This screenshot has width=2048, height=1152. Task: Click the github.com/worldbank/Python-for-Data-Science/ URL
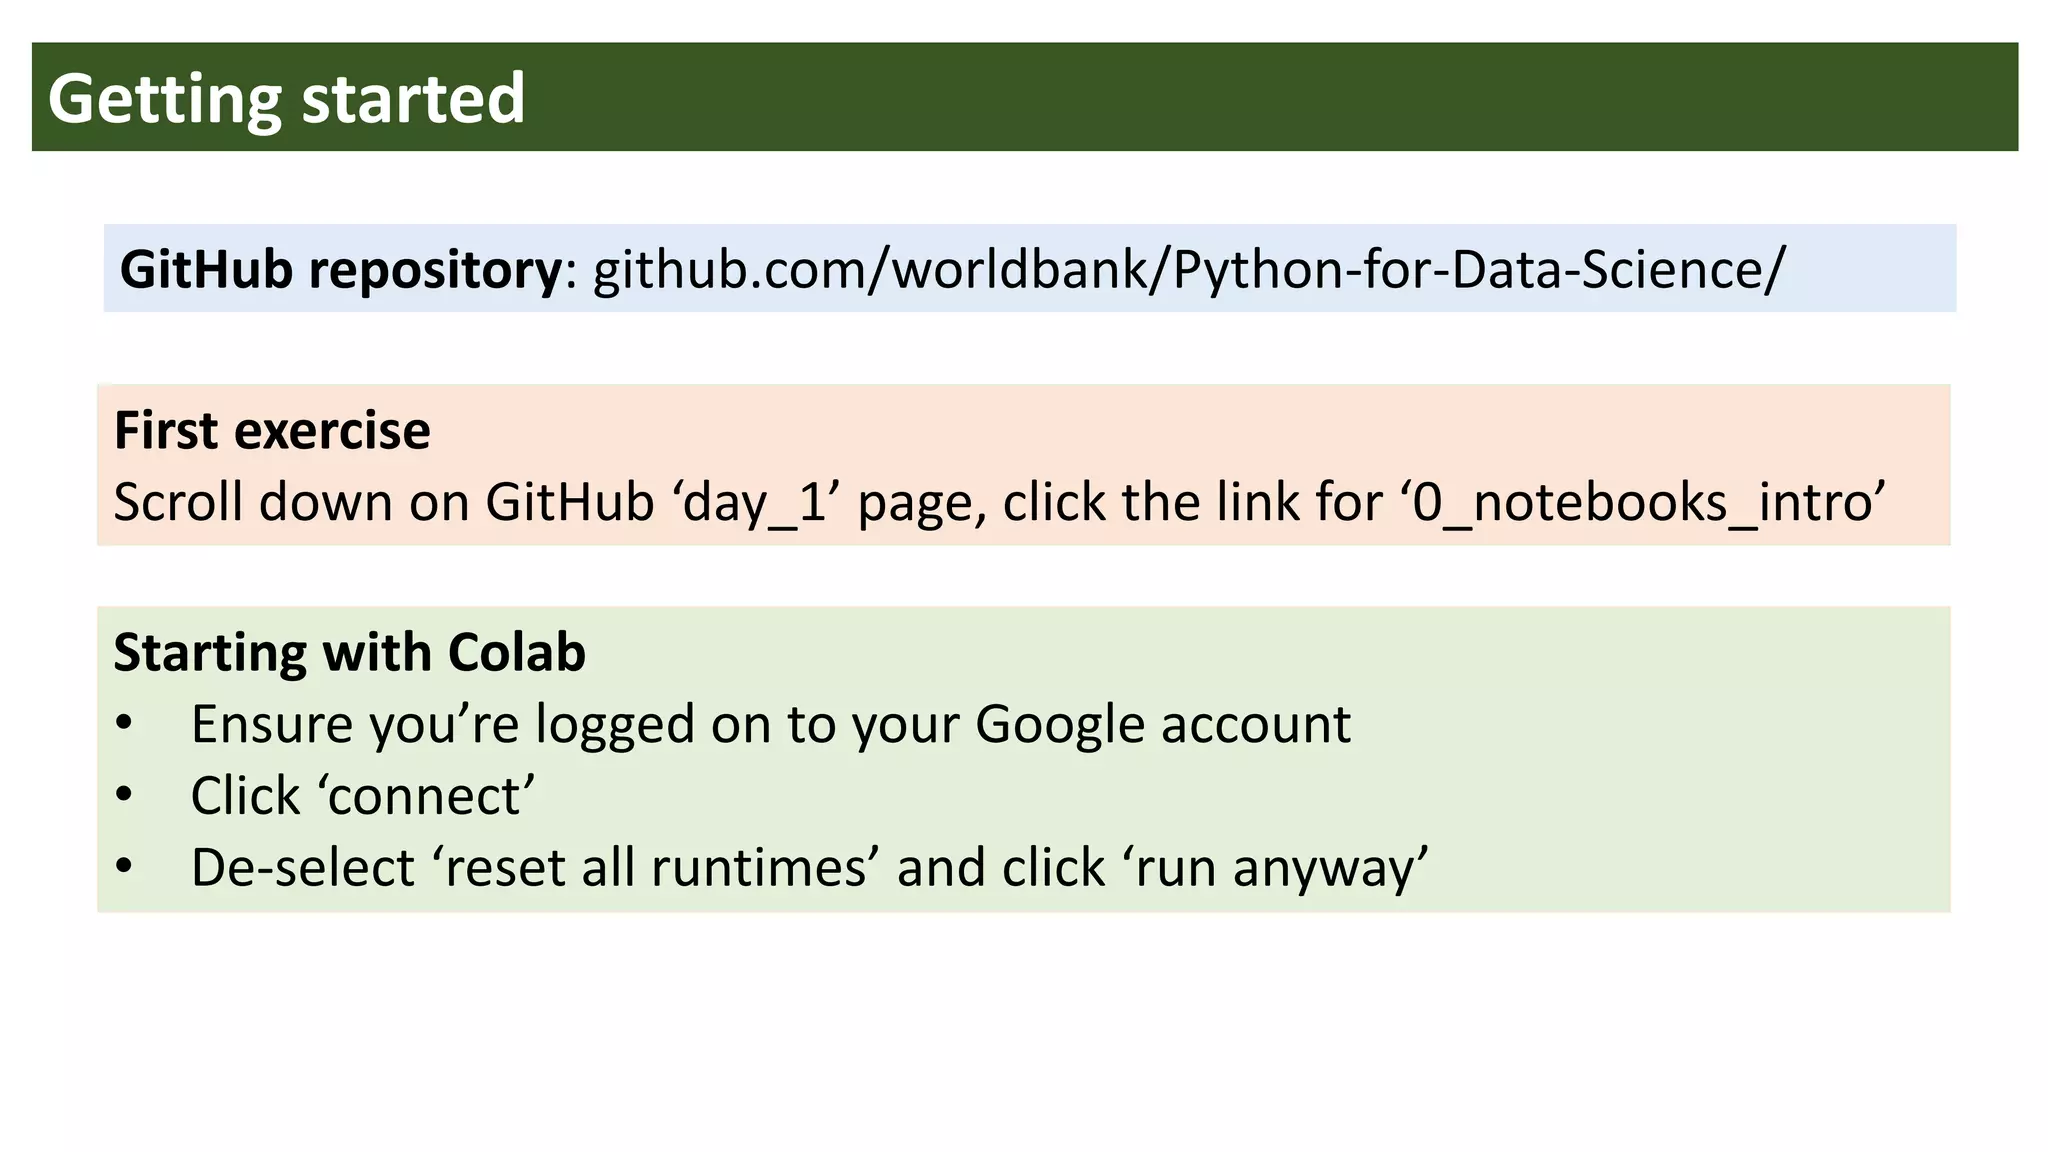(x=1188, y=270)
